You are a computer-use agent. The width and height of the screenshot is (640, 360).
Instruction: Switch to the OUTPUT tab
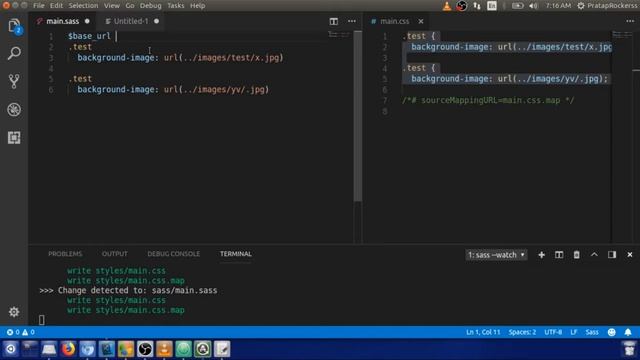pyautogui.click(x=115, y=254)
